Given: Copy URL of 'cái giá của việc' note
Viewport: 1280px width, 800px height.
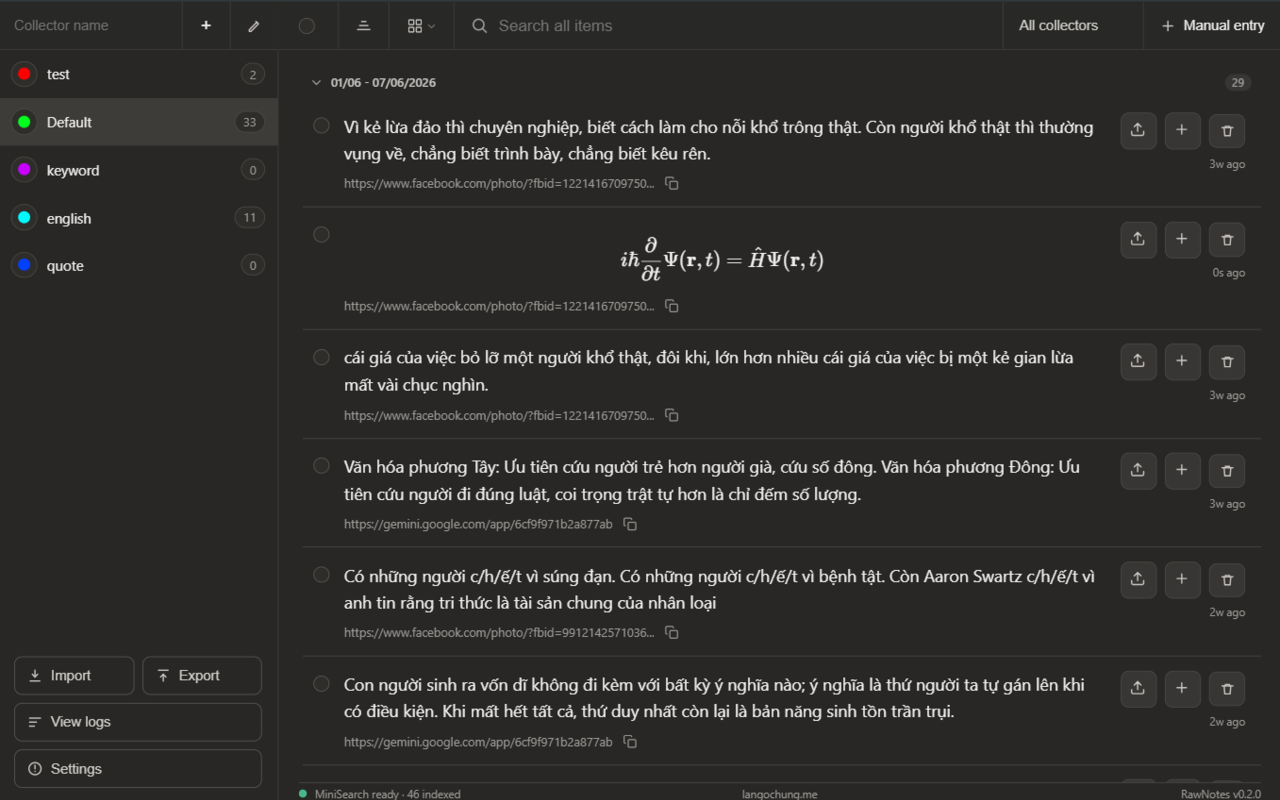Looking at the screenshot, I should point(672,415).
